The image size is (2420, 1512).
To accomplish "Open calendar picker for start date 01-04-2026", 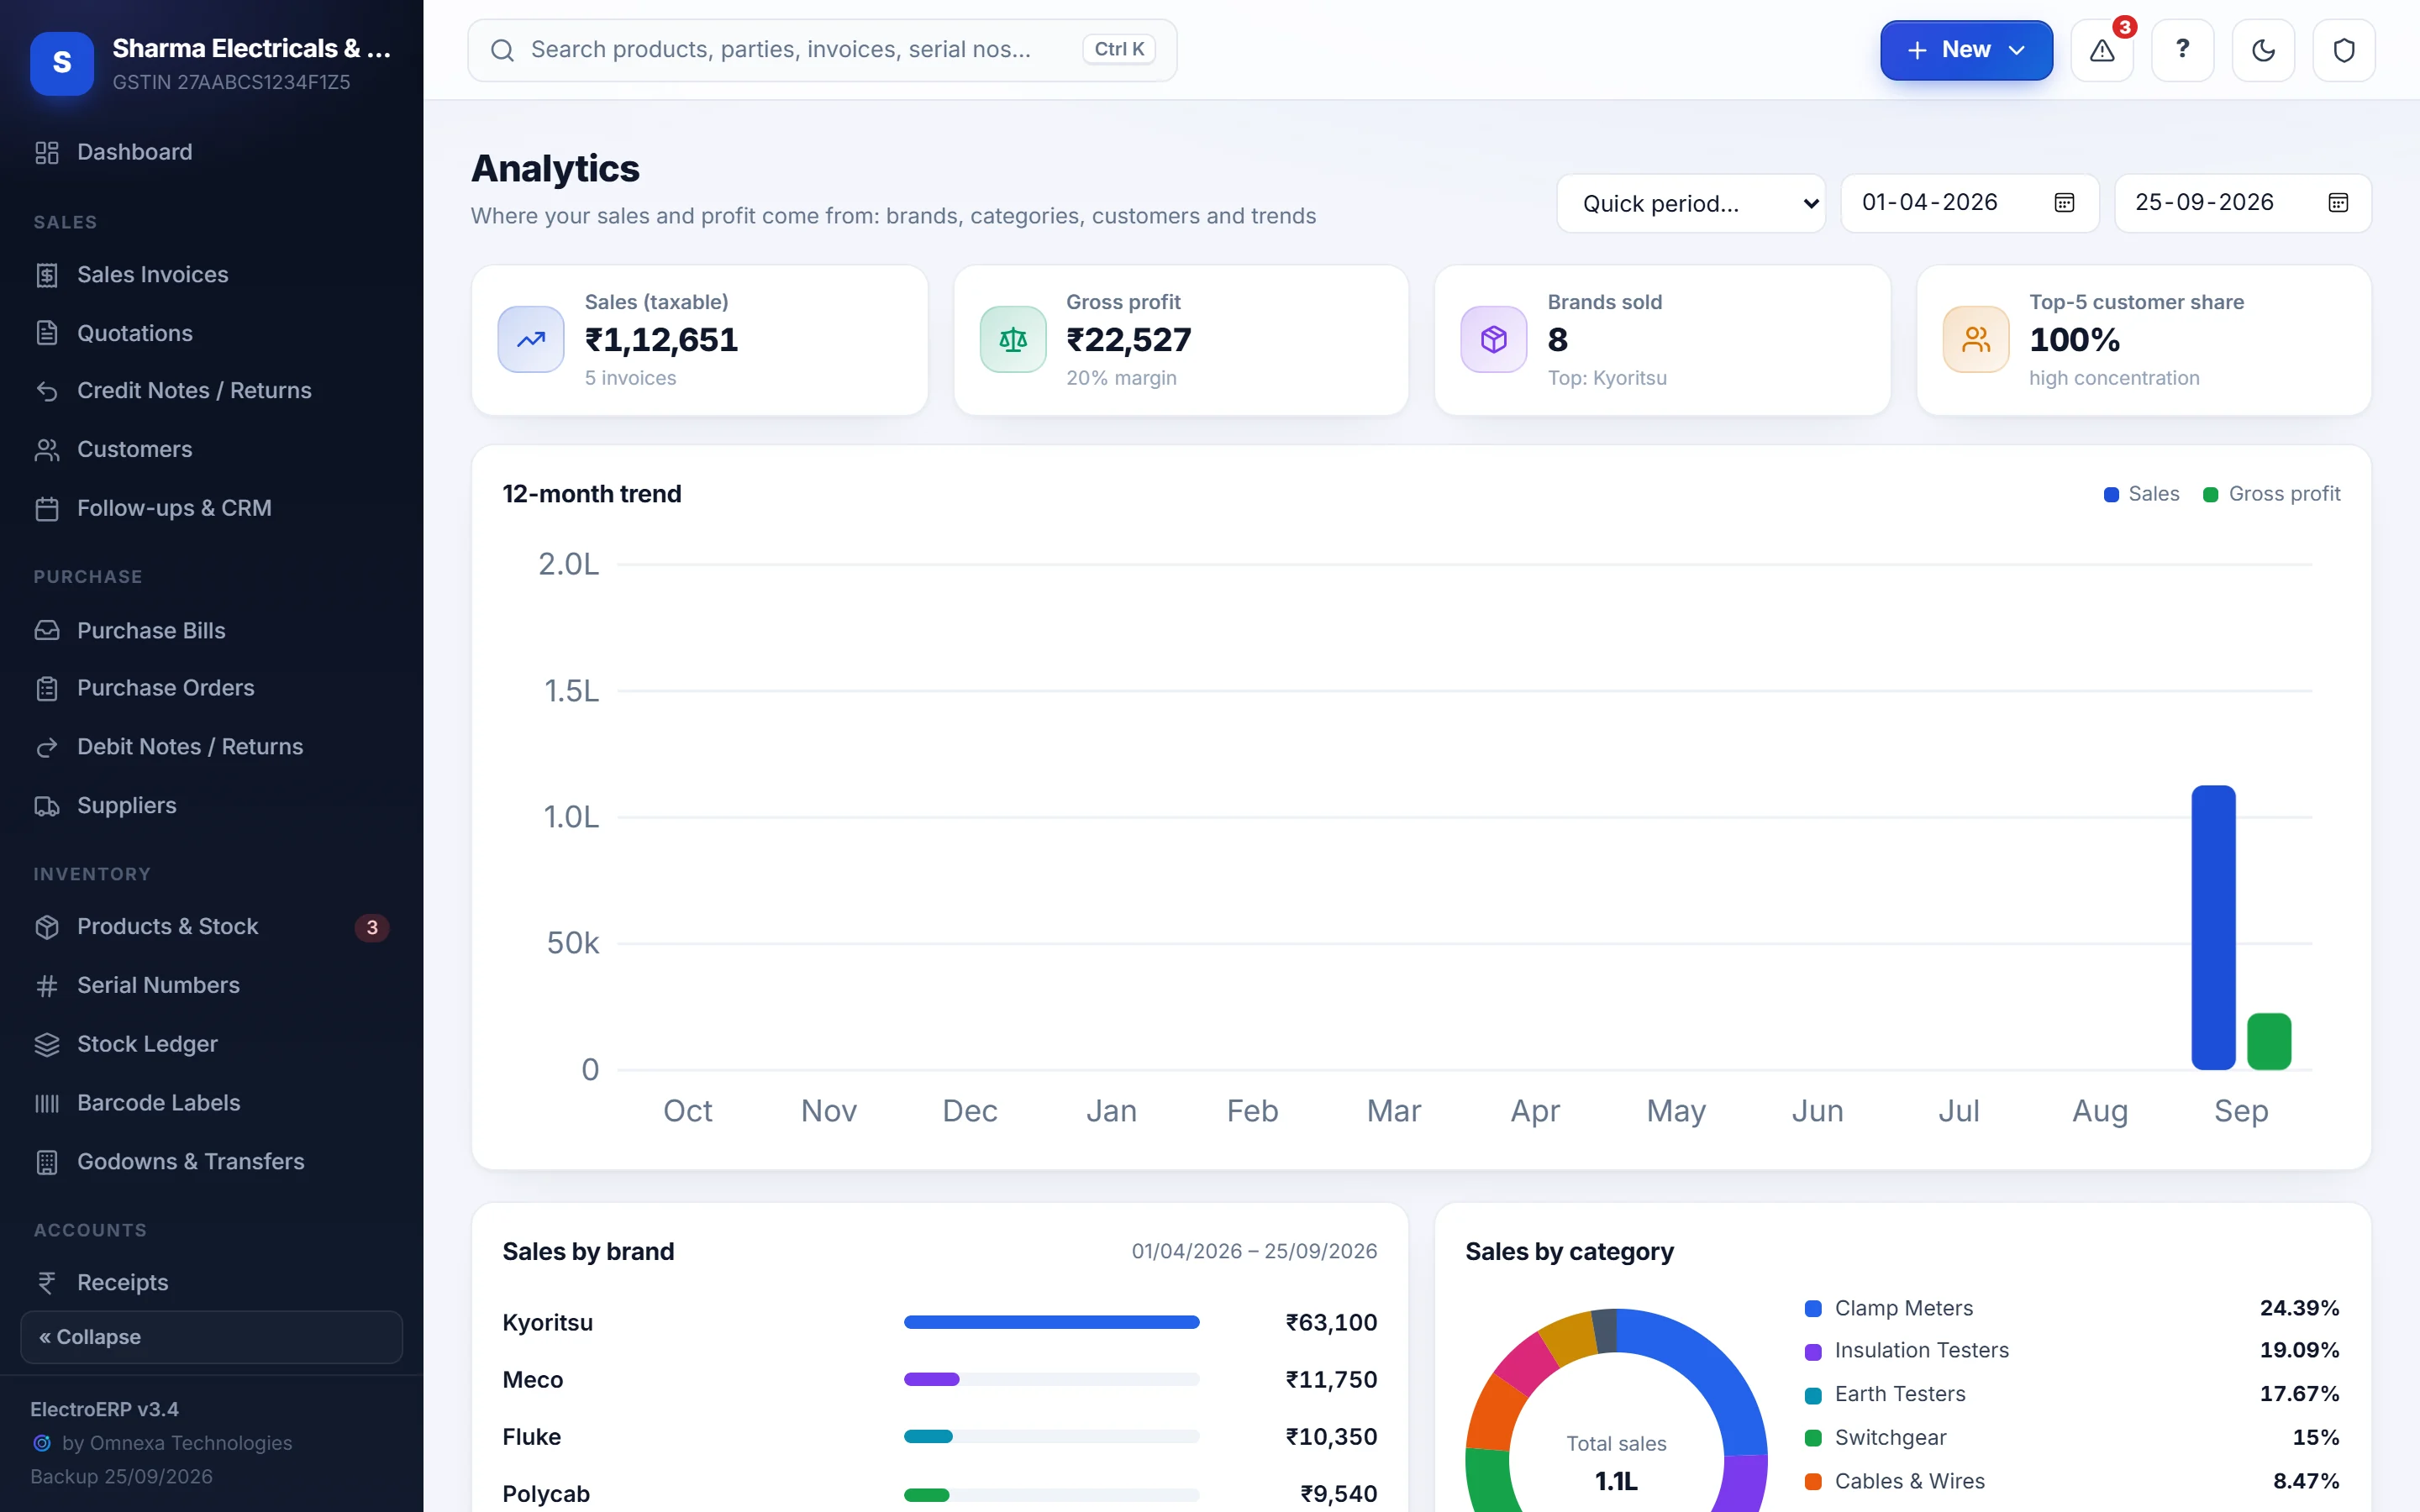I will click(x=2064, y=203).
